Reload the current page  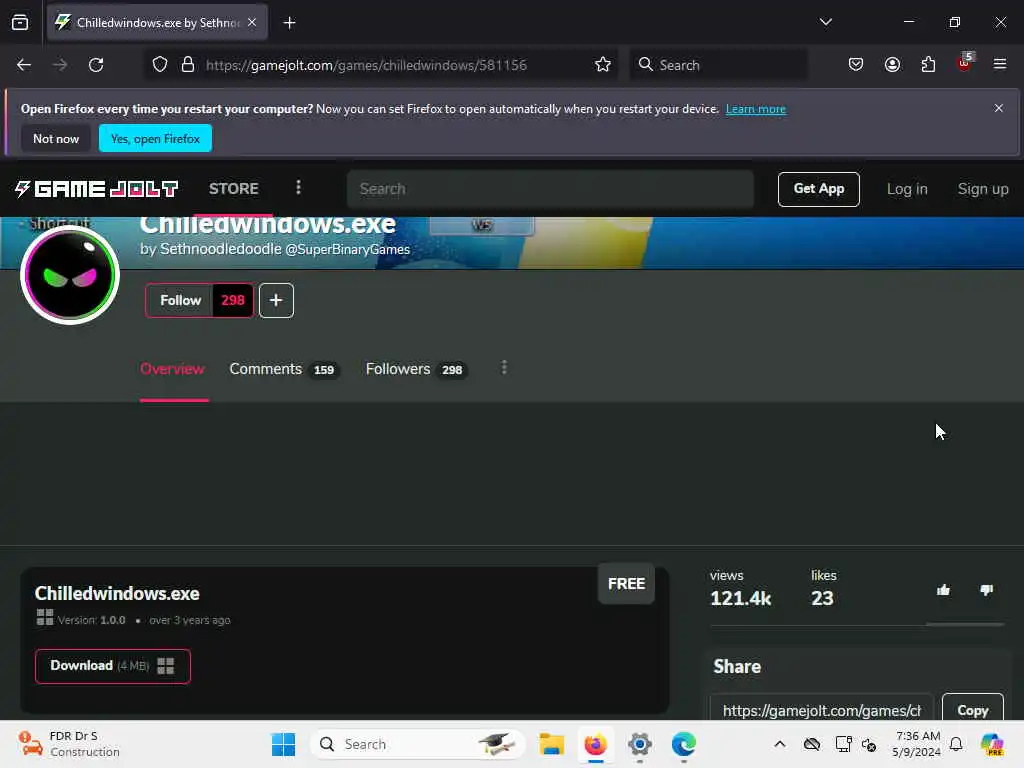click(96, 65)
